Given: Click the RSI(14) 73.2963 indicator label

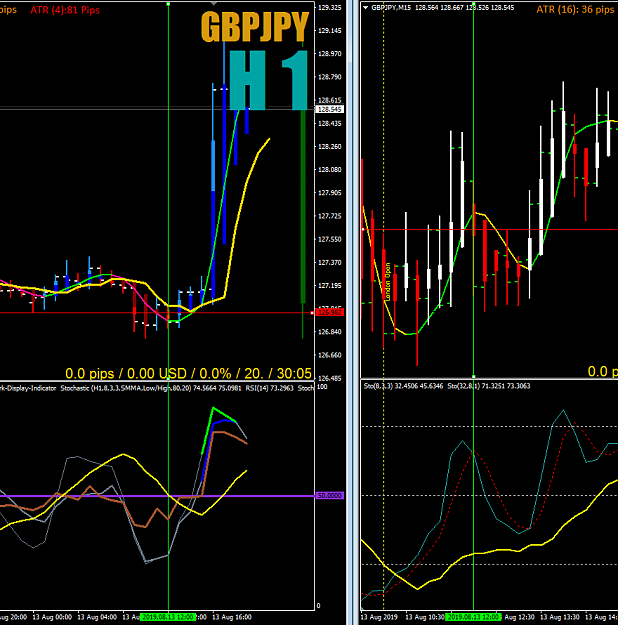Looking at the screenshot, I should click(270, 388).
